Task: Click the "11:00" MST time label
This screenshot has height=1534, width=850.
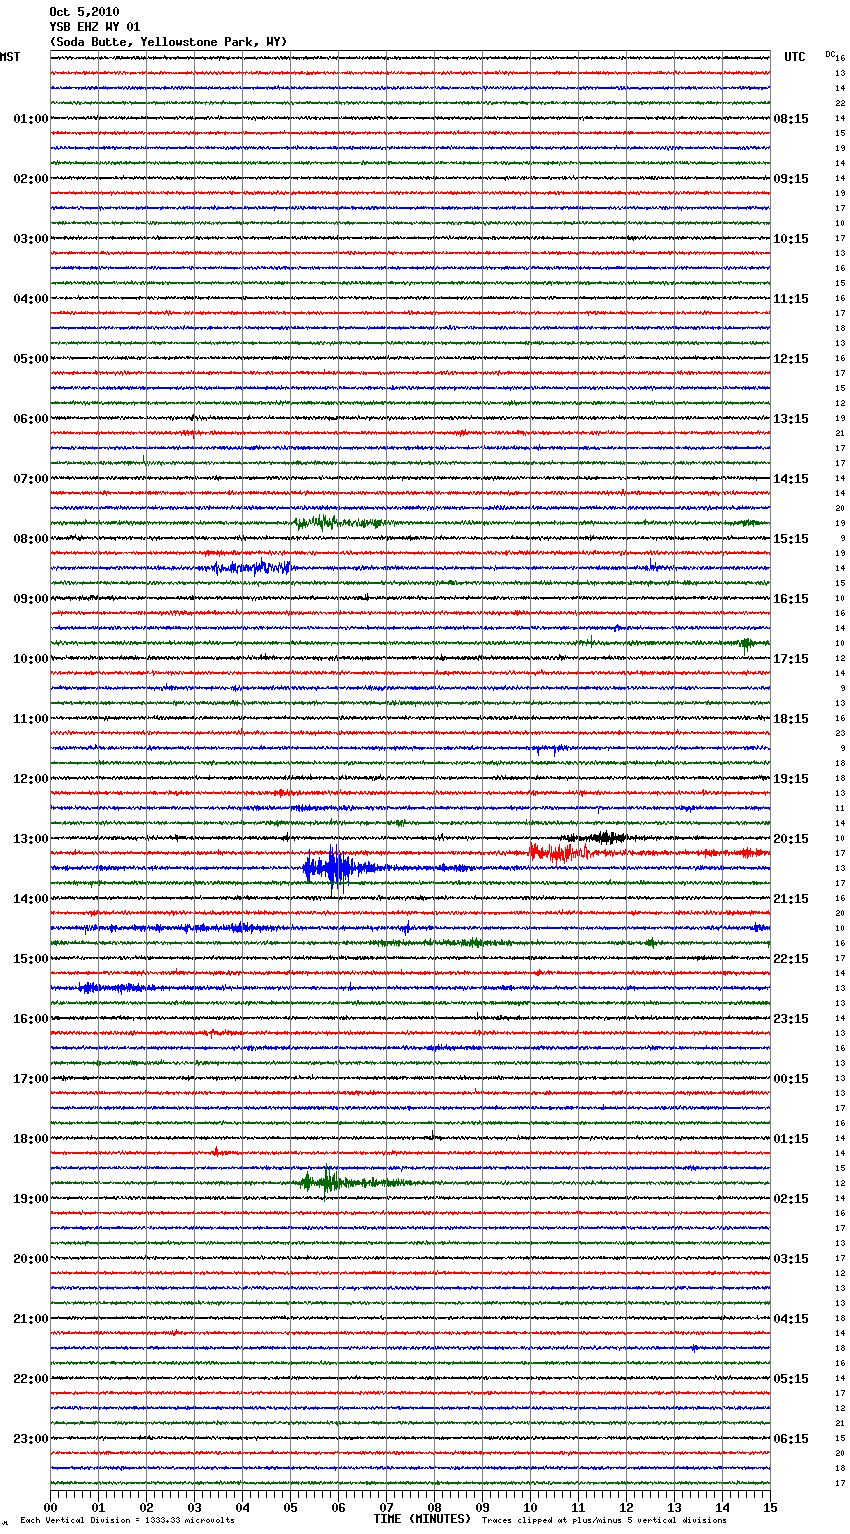Action: (31, 719)
